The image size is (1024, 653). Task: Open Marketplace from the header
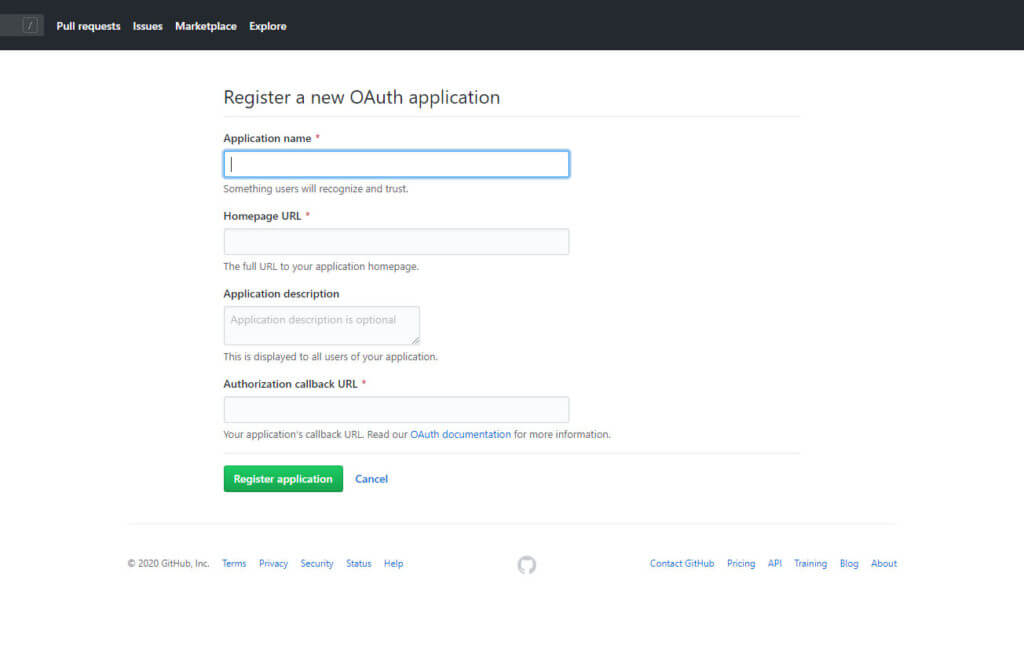[206, 26]
